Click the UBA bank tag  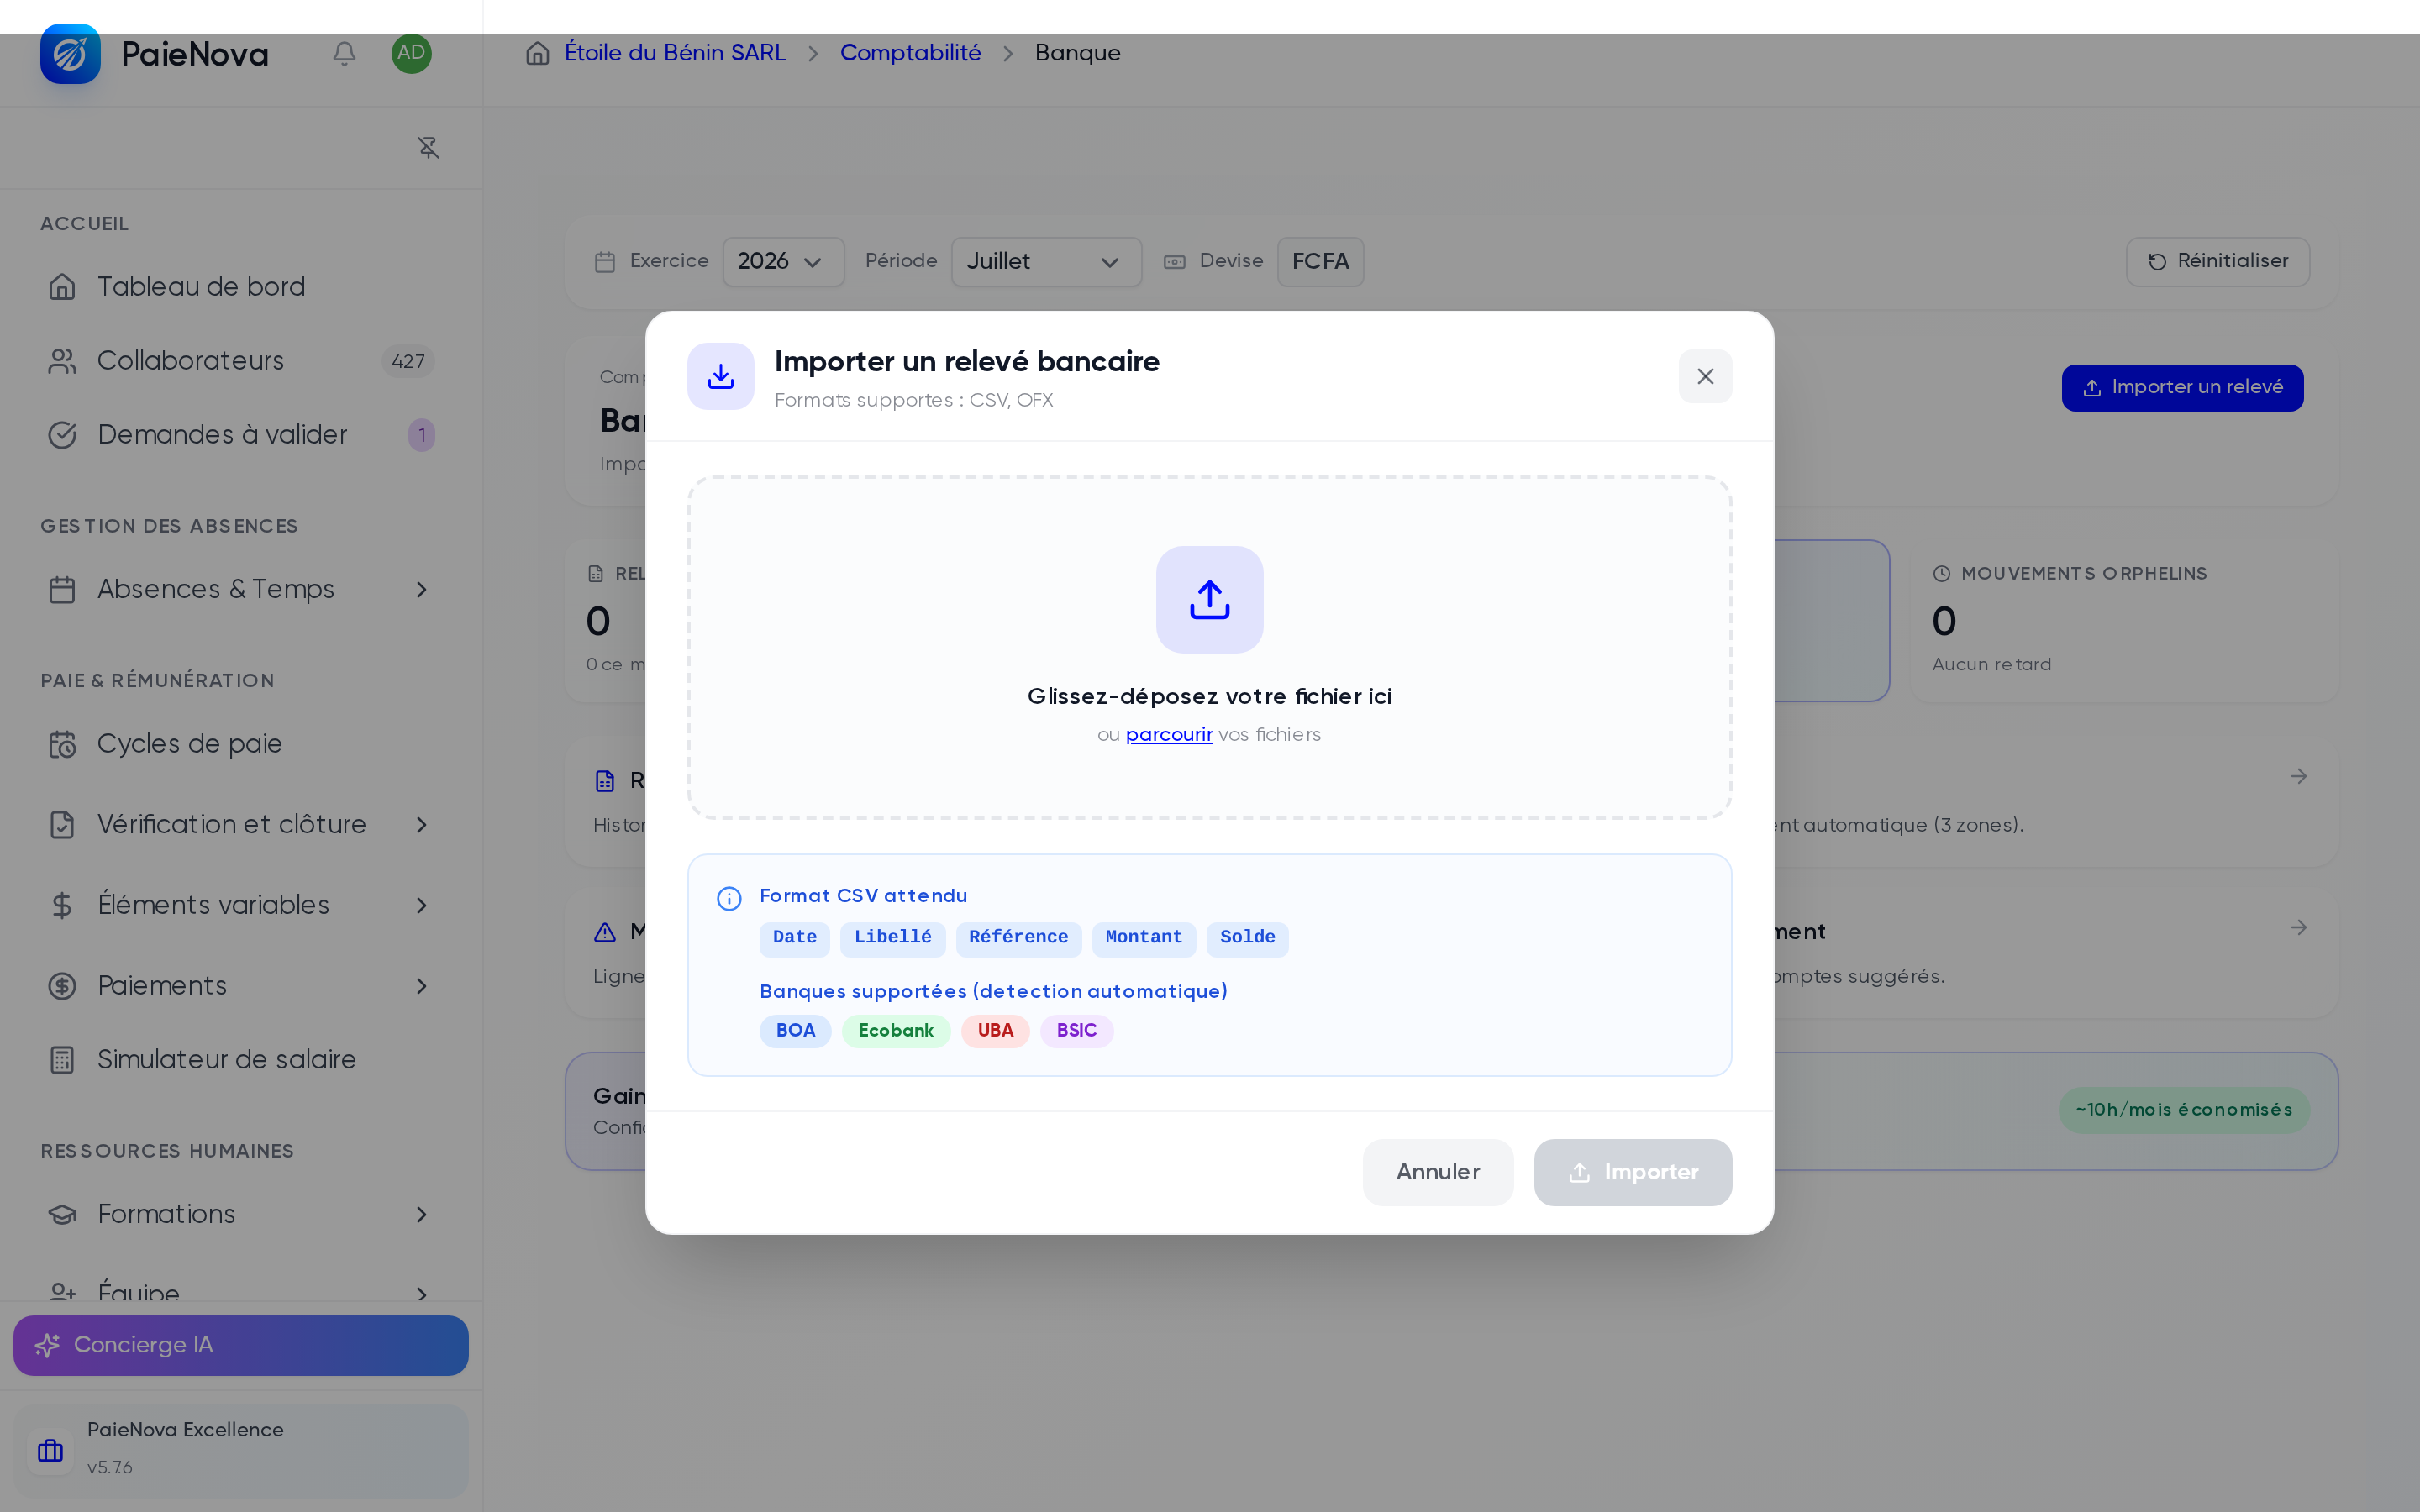tap(995, 1031)
